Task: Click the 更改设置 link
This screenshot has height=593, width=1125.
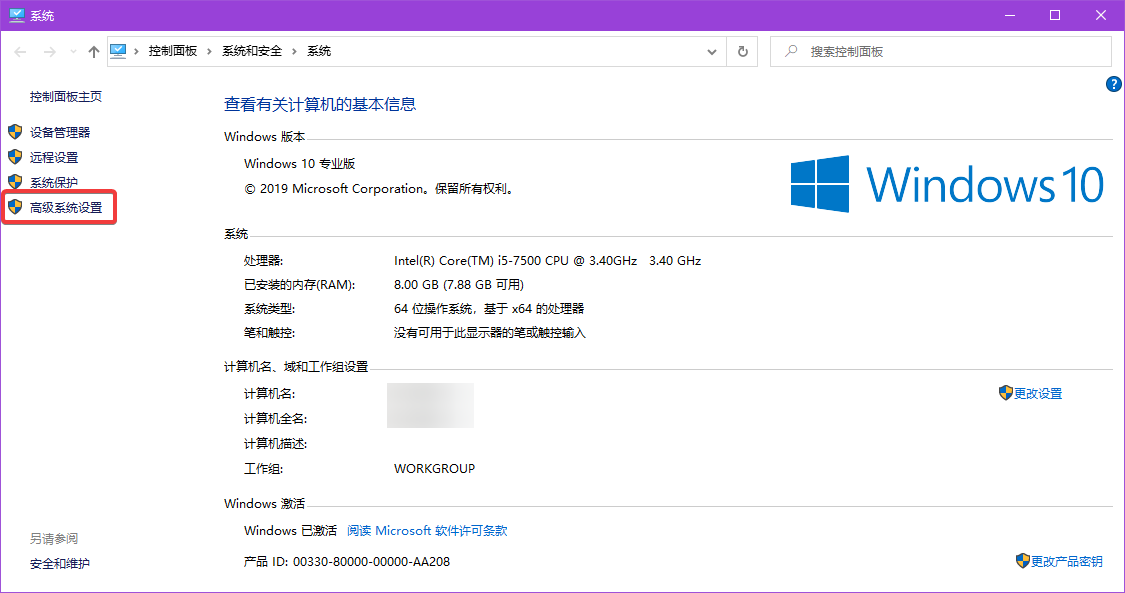Action: point(1038,394)
